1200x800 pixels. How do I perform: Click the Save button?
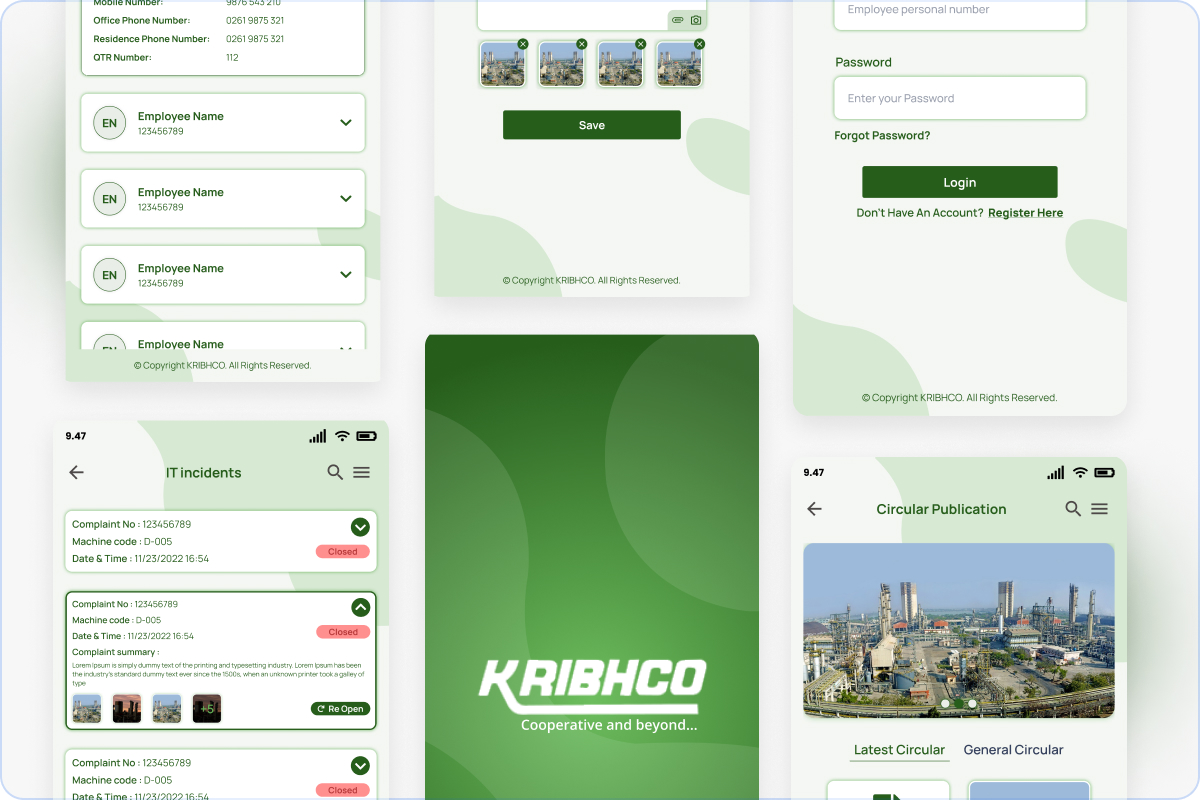592,125
